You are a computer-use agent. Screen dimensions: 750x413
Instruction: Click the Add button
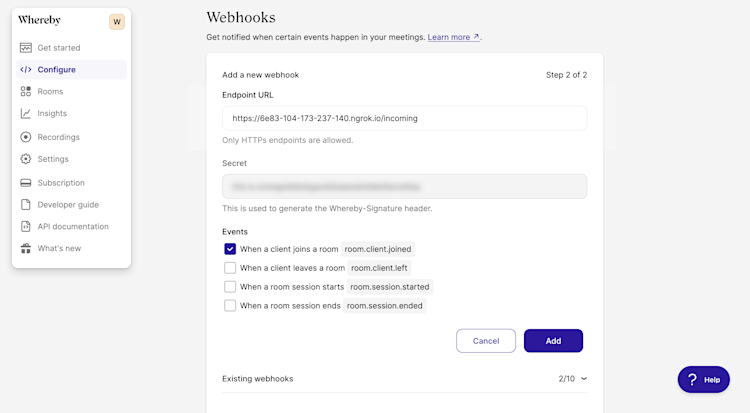(553, 341)
